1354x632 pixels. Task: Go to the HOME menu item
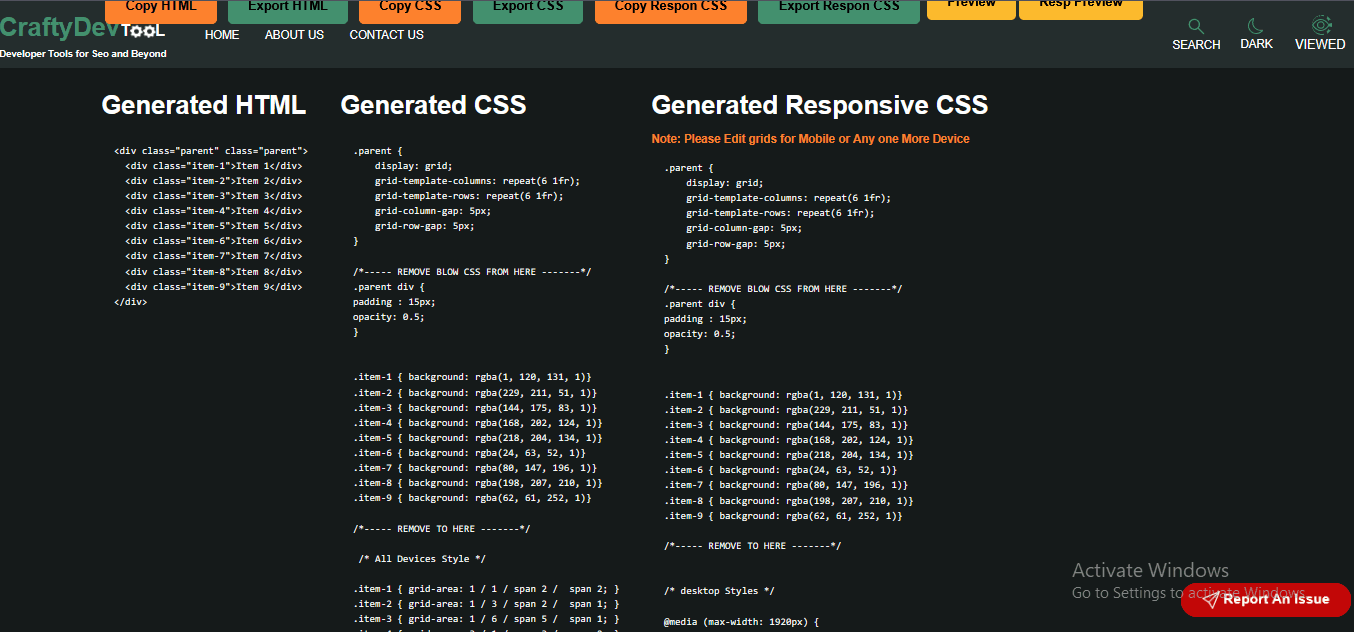222,35
